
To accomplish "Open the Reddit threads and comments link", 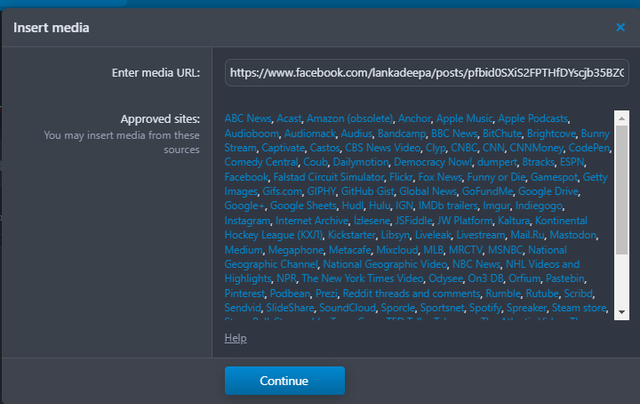I will tap(411, 293).
